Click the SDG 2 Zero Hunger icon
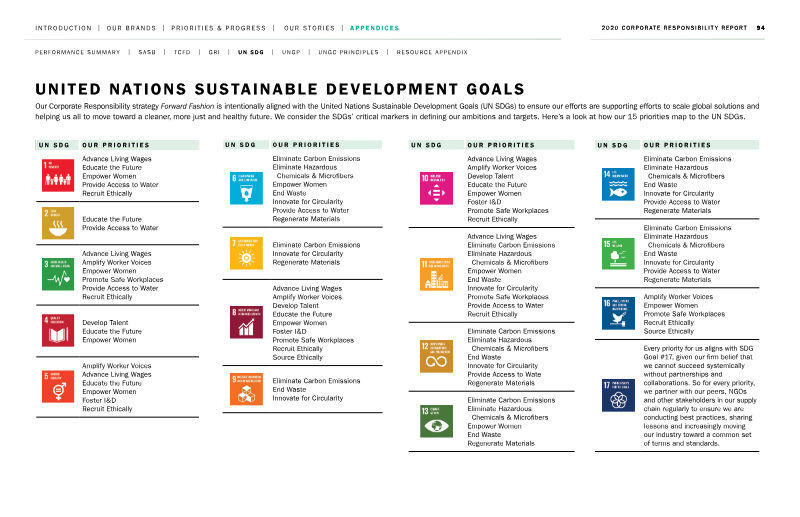Screen dimensions: 800x517 (58, 223)
